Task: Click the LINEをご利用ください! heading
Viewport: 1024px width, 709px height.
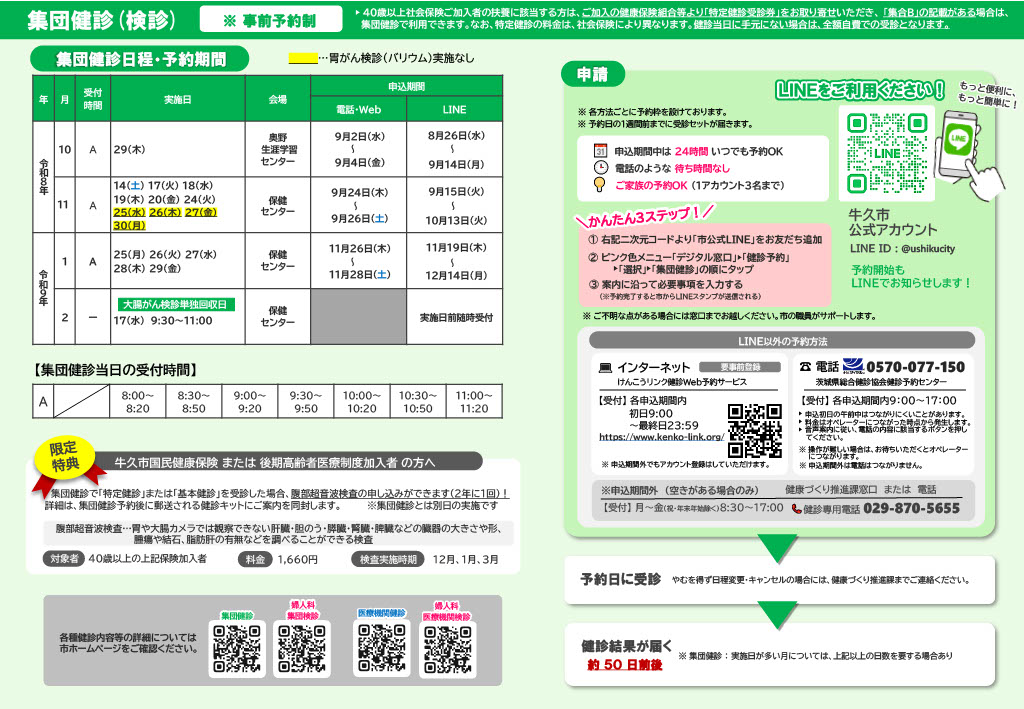Action: pyautogui.click(x=859, y=89)
